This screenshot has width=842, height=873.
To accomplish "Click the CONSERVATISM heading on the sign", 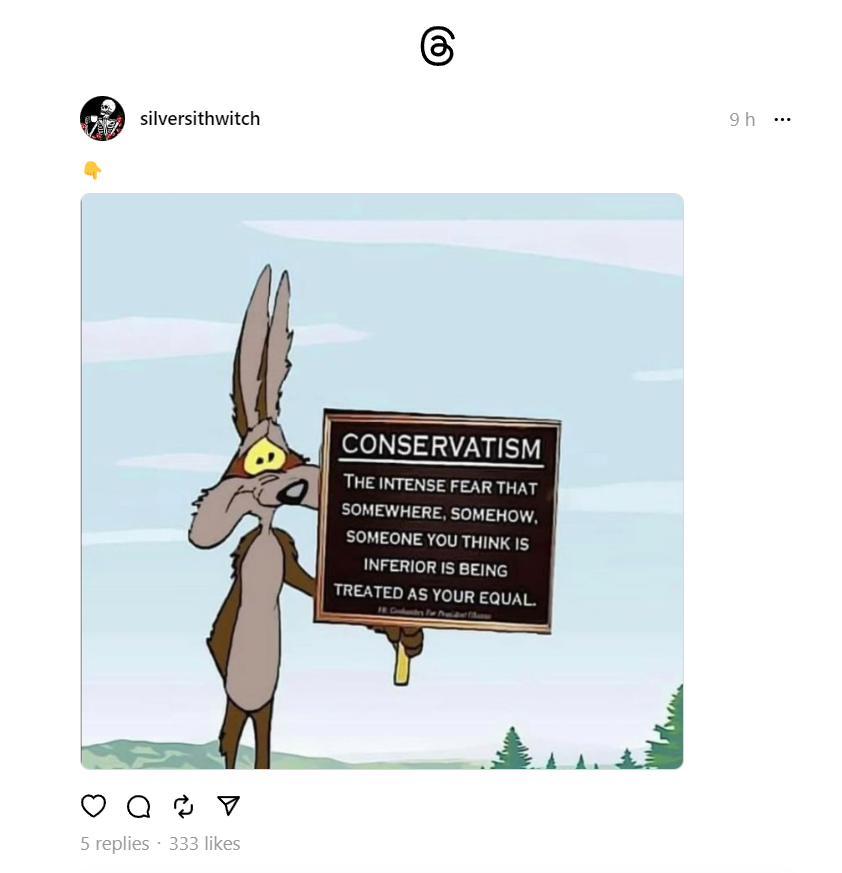I will click(x=441, y=447).
